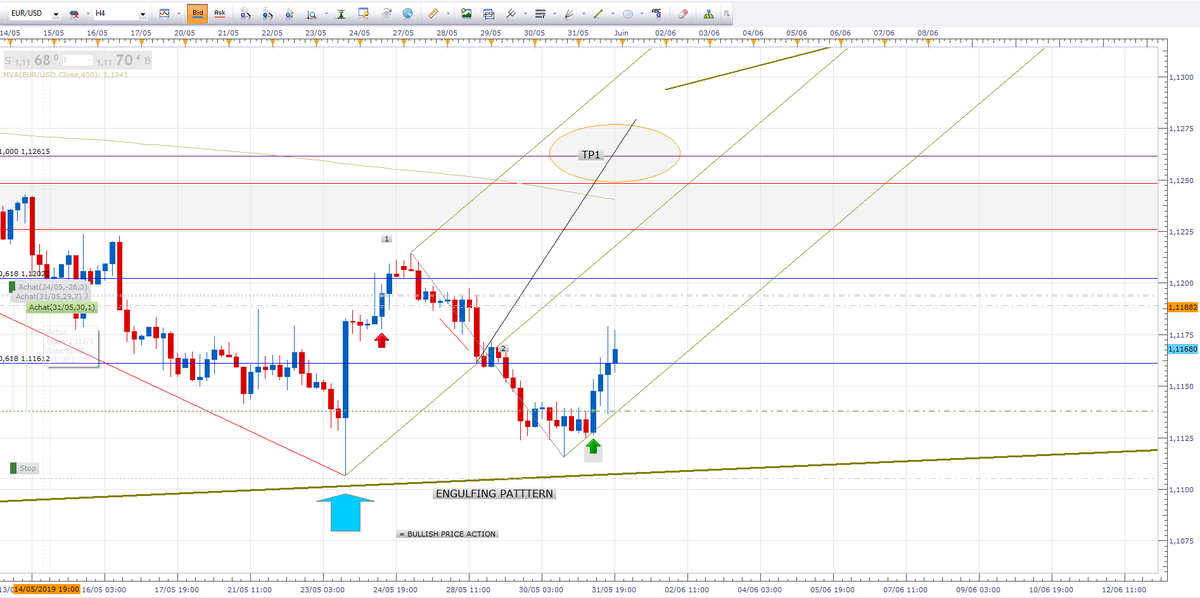Image resolution: width=1200 pixels, height=598 pixels.
Task: Open the EUR/USD symbol dropdown
Action: tap(56, 14)
